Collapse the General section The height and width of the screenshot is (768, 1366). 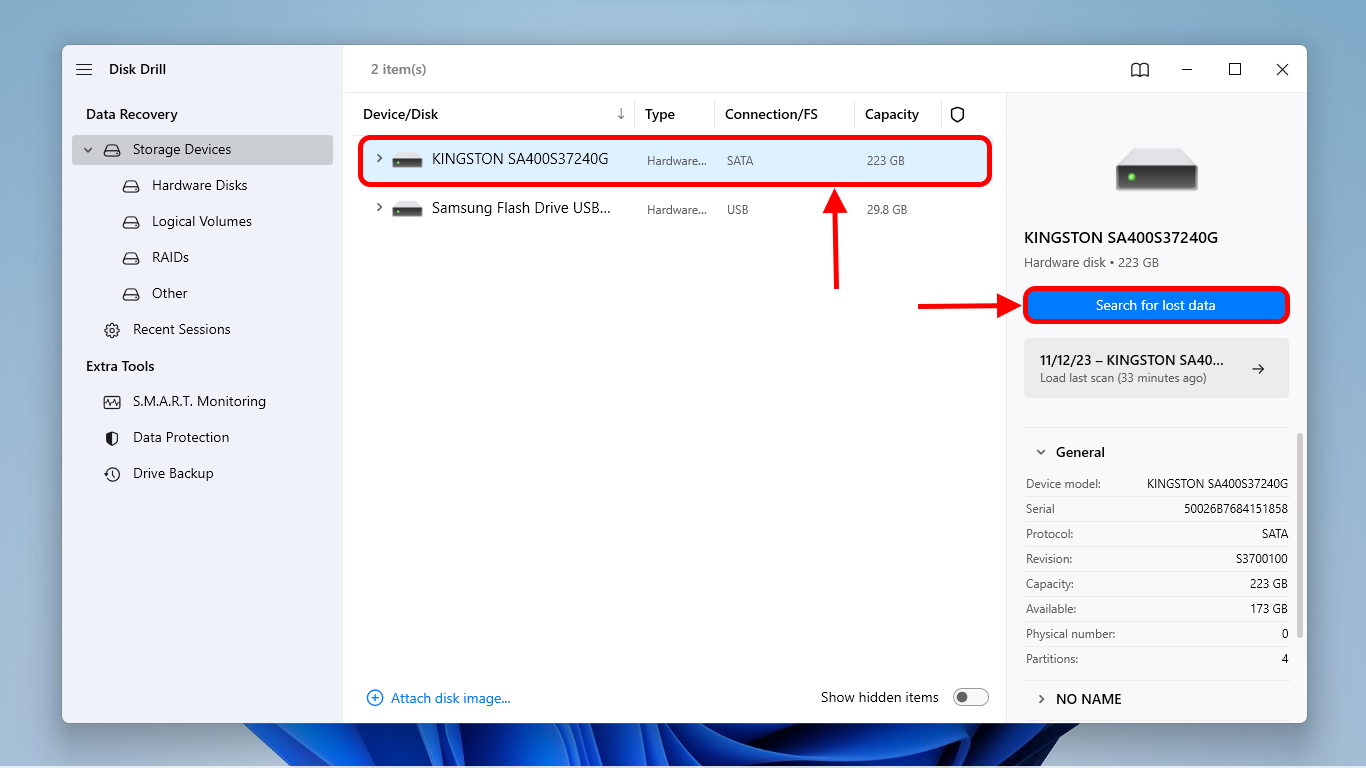tap(1041, 452)
